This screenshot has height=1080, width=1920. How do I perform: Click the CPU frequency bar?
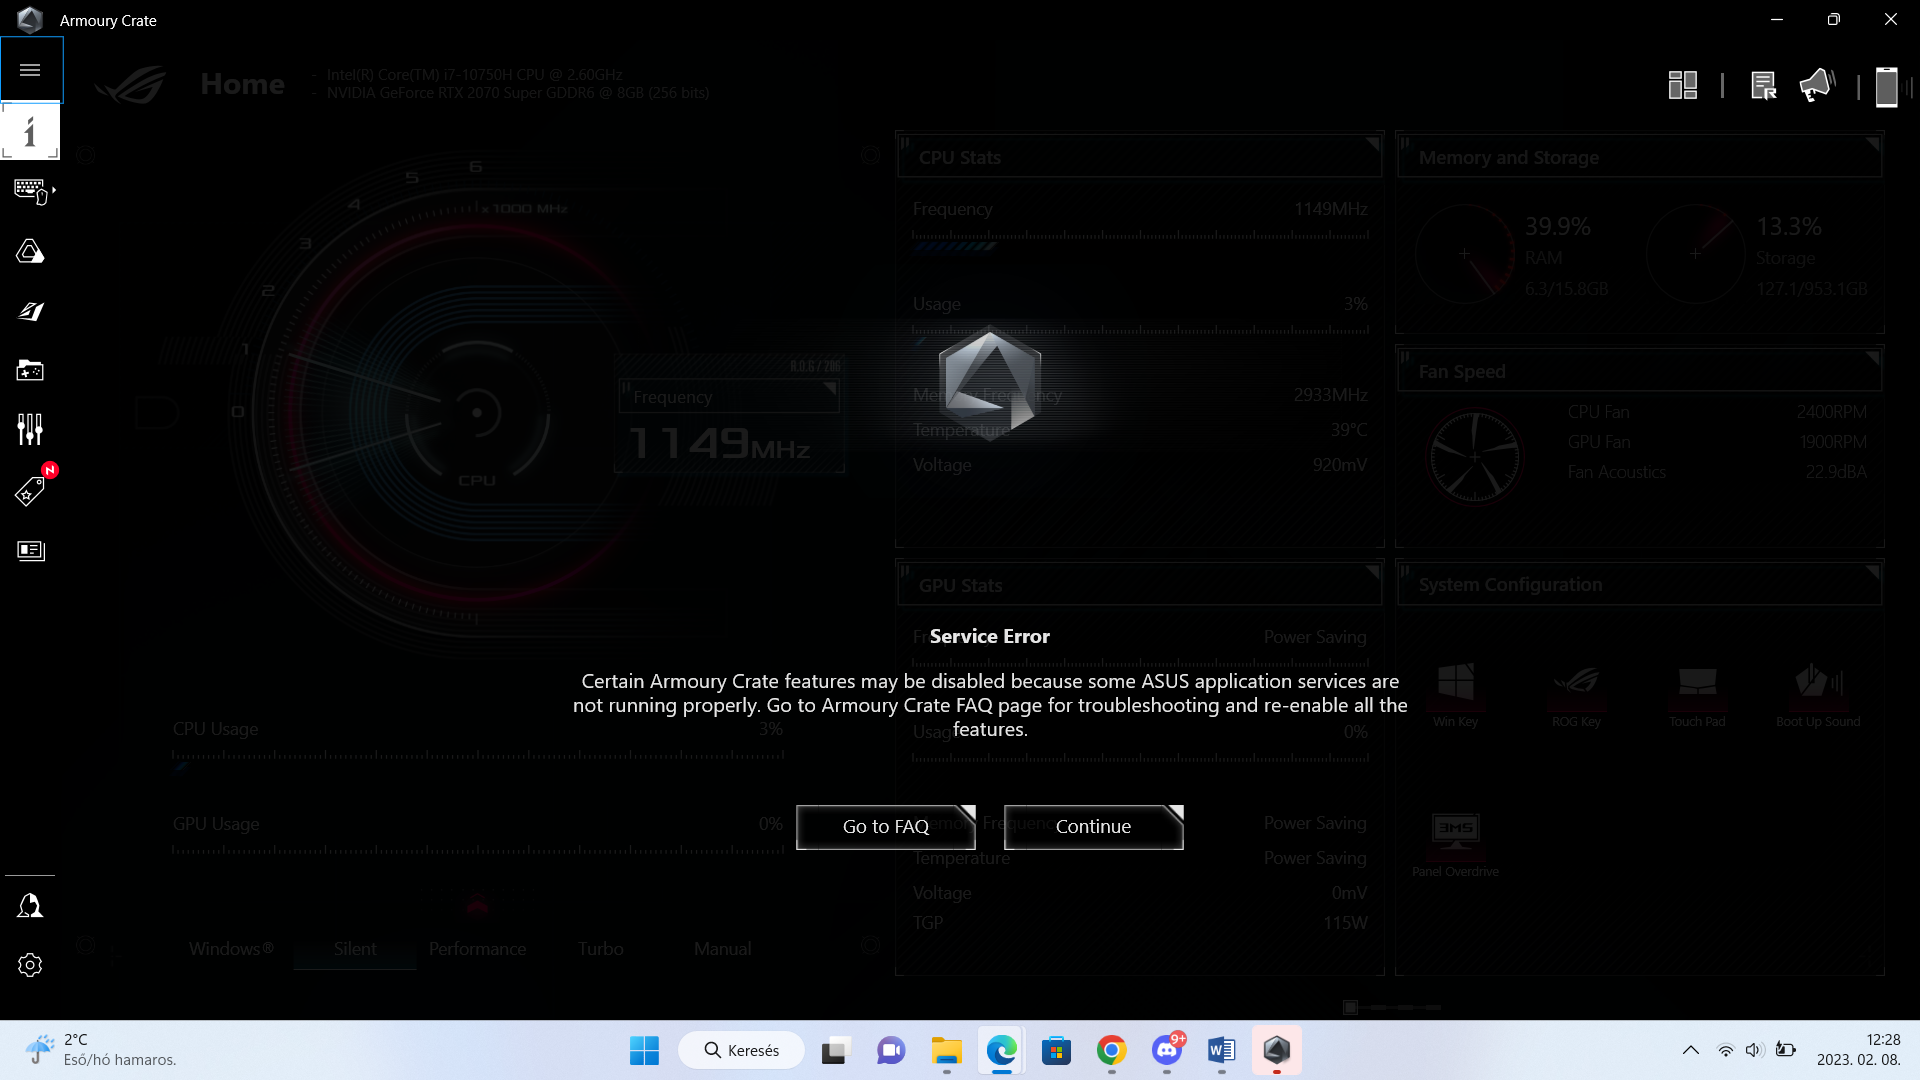point(1140,240)
